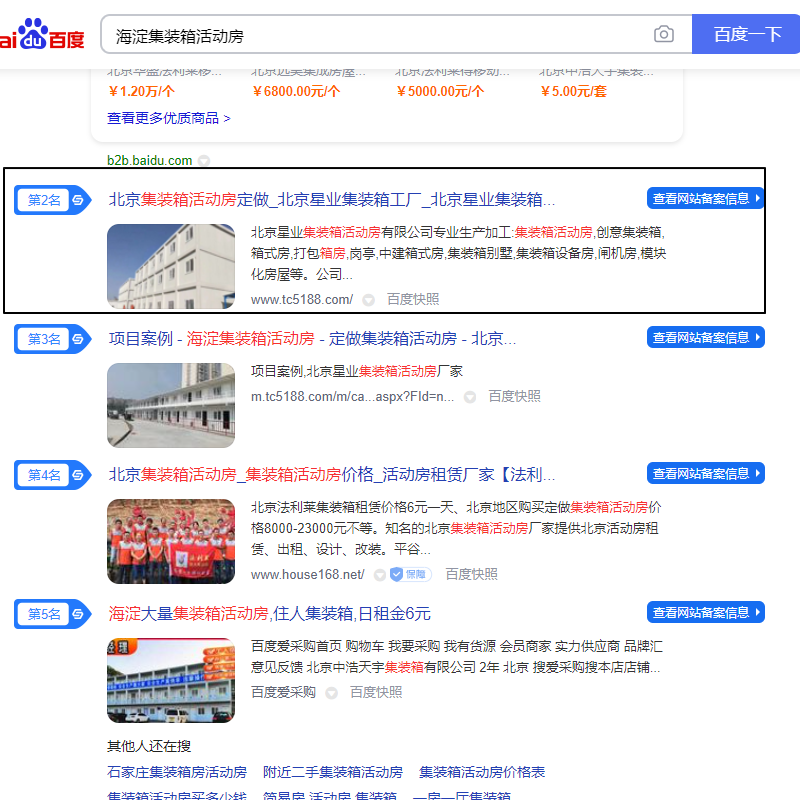Open thumbnail of white container building
This screenshot has width=800, height=800.
coord(171,266)
